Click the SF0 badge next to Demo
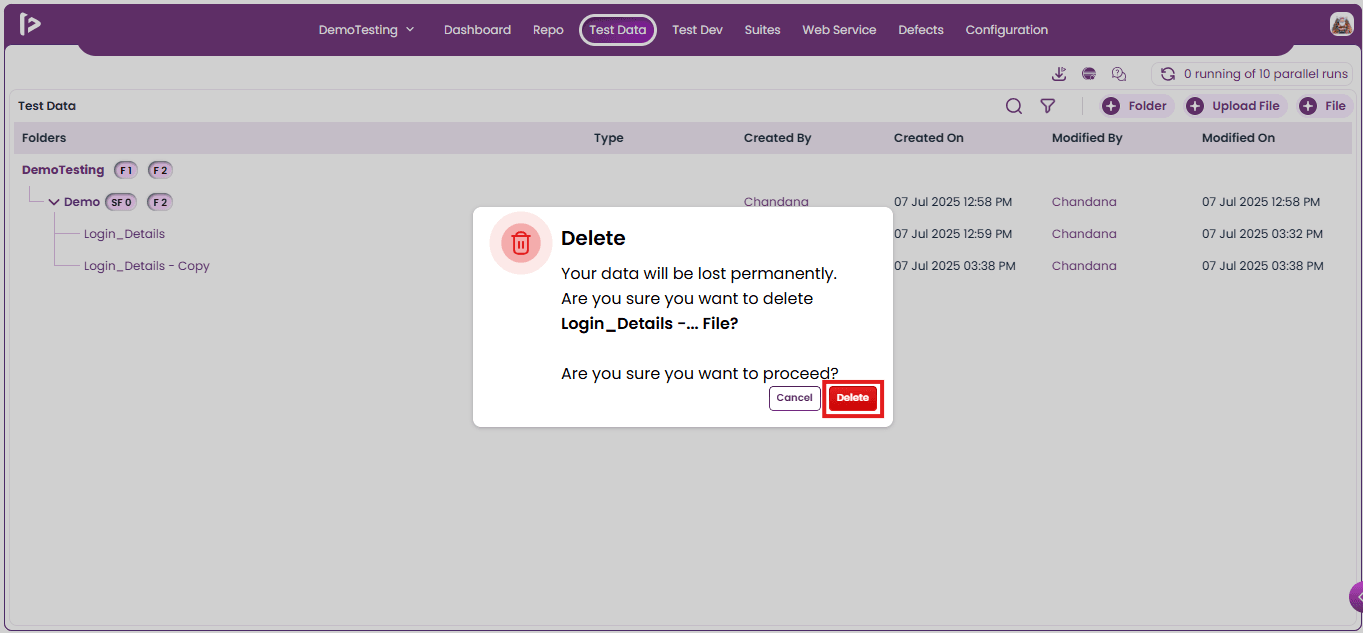 click(x=121, y=202)
